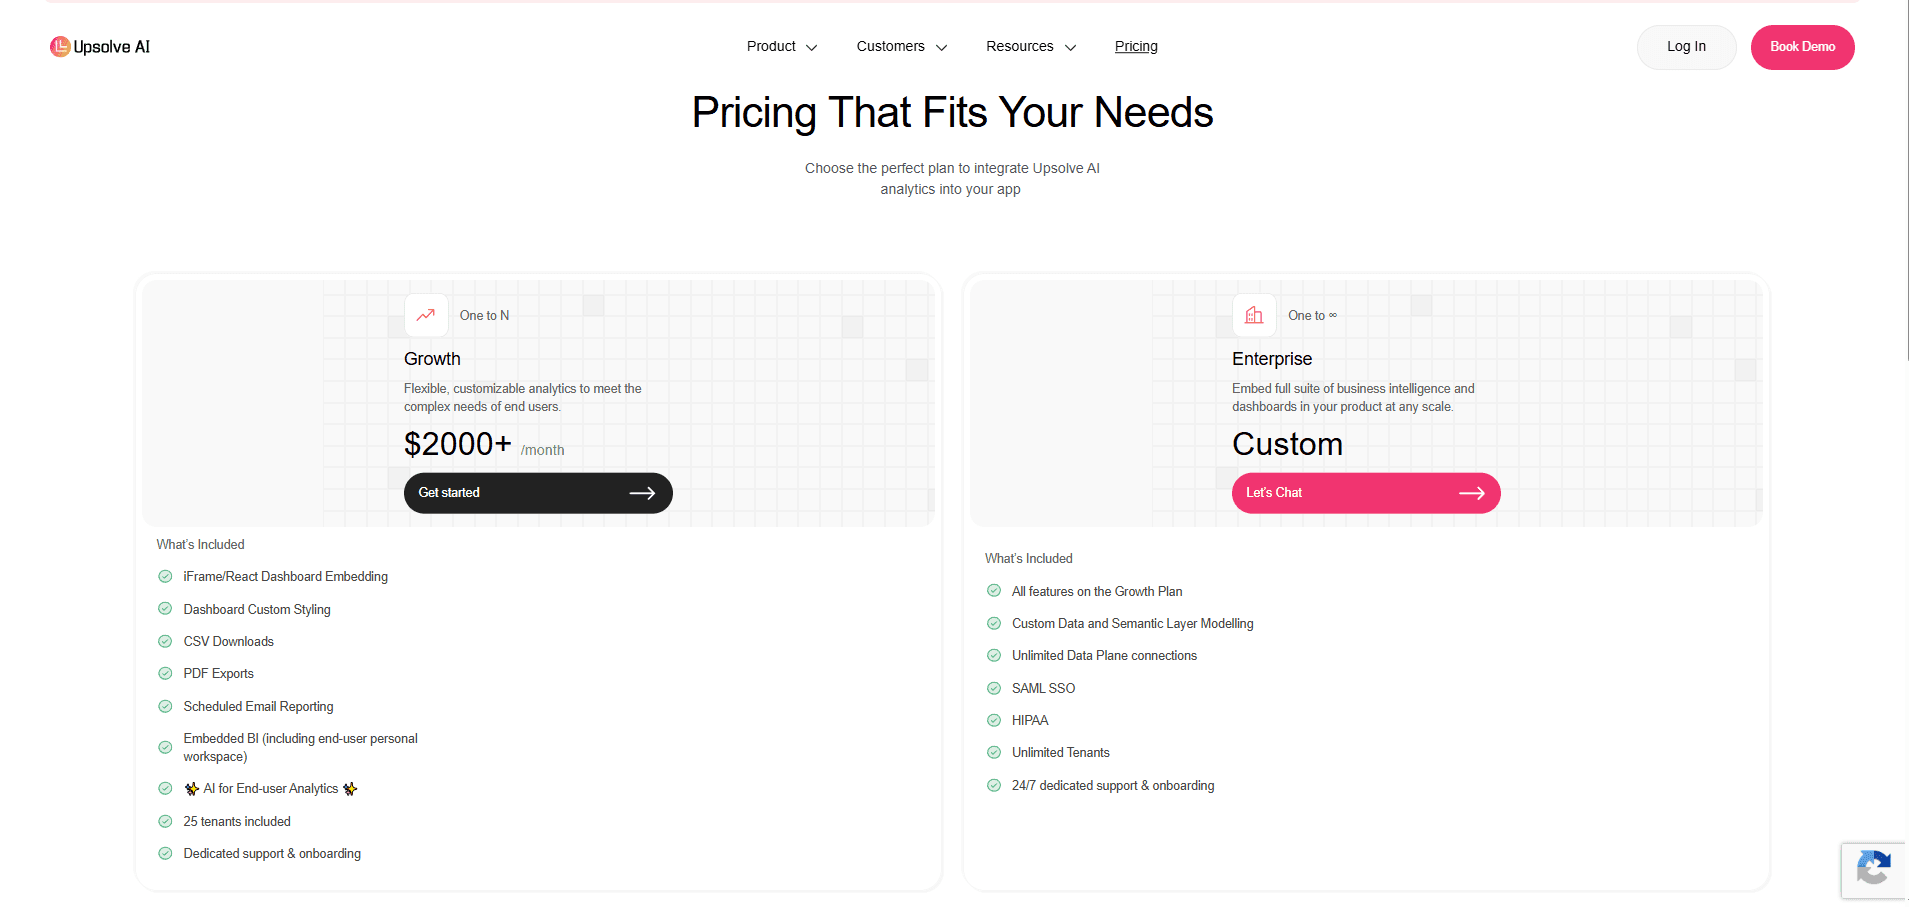This screenshot has width=1909, height=907.
Task: Toggle the check next to Unlimited Tenants
Action: [994, 752]
